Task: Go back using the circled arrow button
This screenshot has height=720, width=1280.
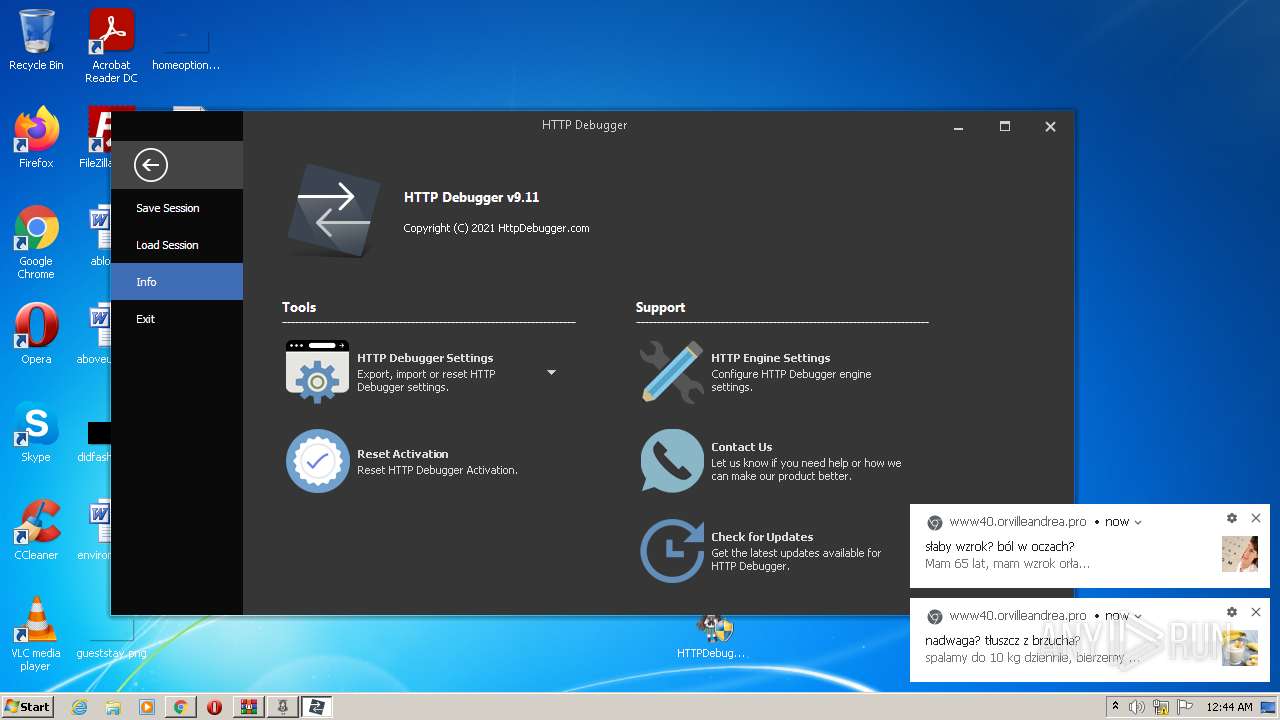Action: [151, 165]
